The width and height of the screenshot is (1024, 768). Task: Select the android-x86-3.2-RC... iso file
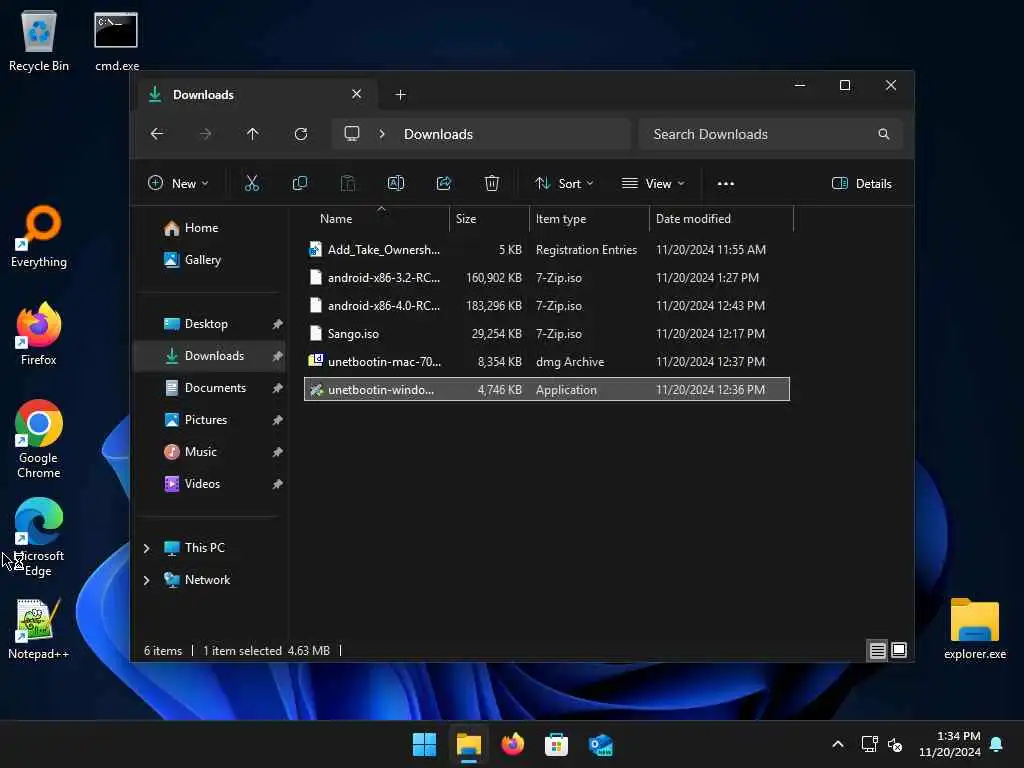[547, 278]
